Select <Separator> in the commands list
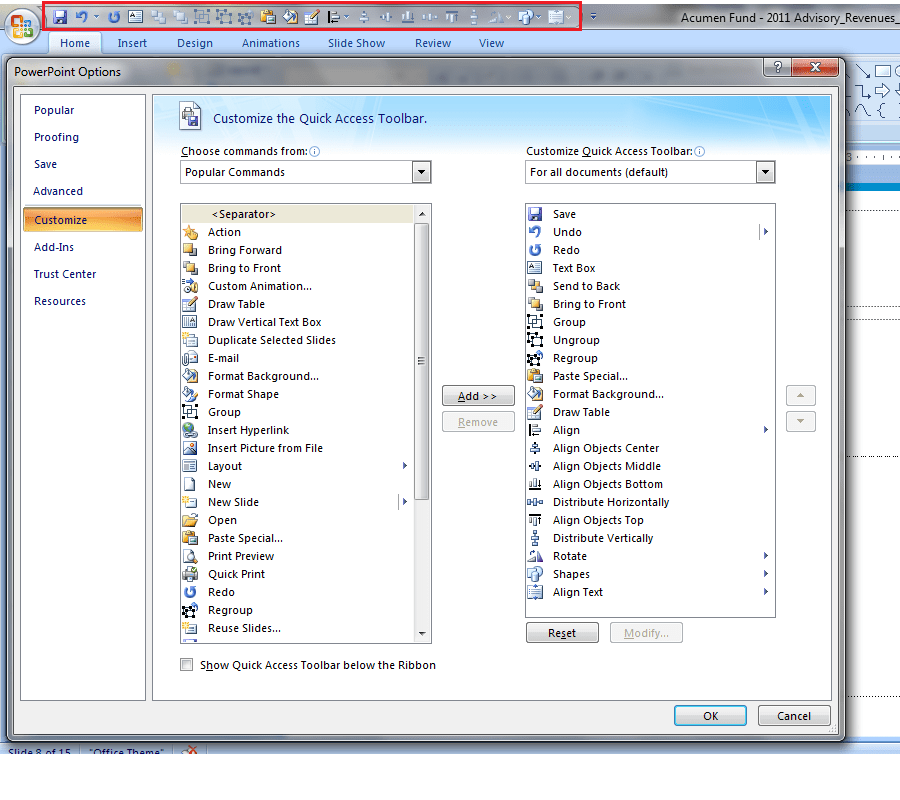Image resolution: width=900 pixels, height=800 pixels. click(x=297, y=214)
